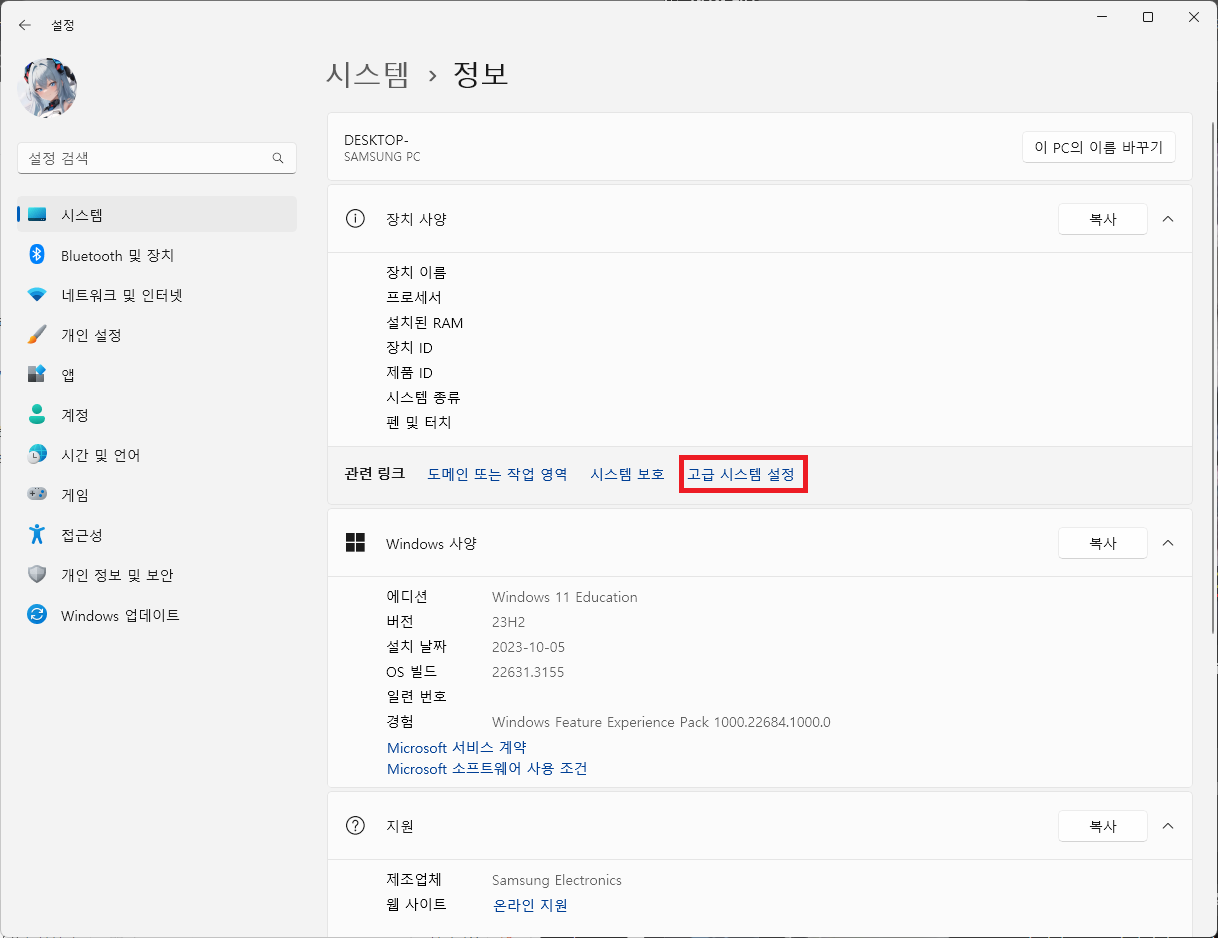Click Windows Feature Experience Pack text
Image resolution: width=1218 pixels, height=938 pixels.
661,722
